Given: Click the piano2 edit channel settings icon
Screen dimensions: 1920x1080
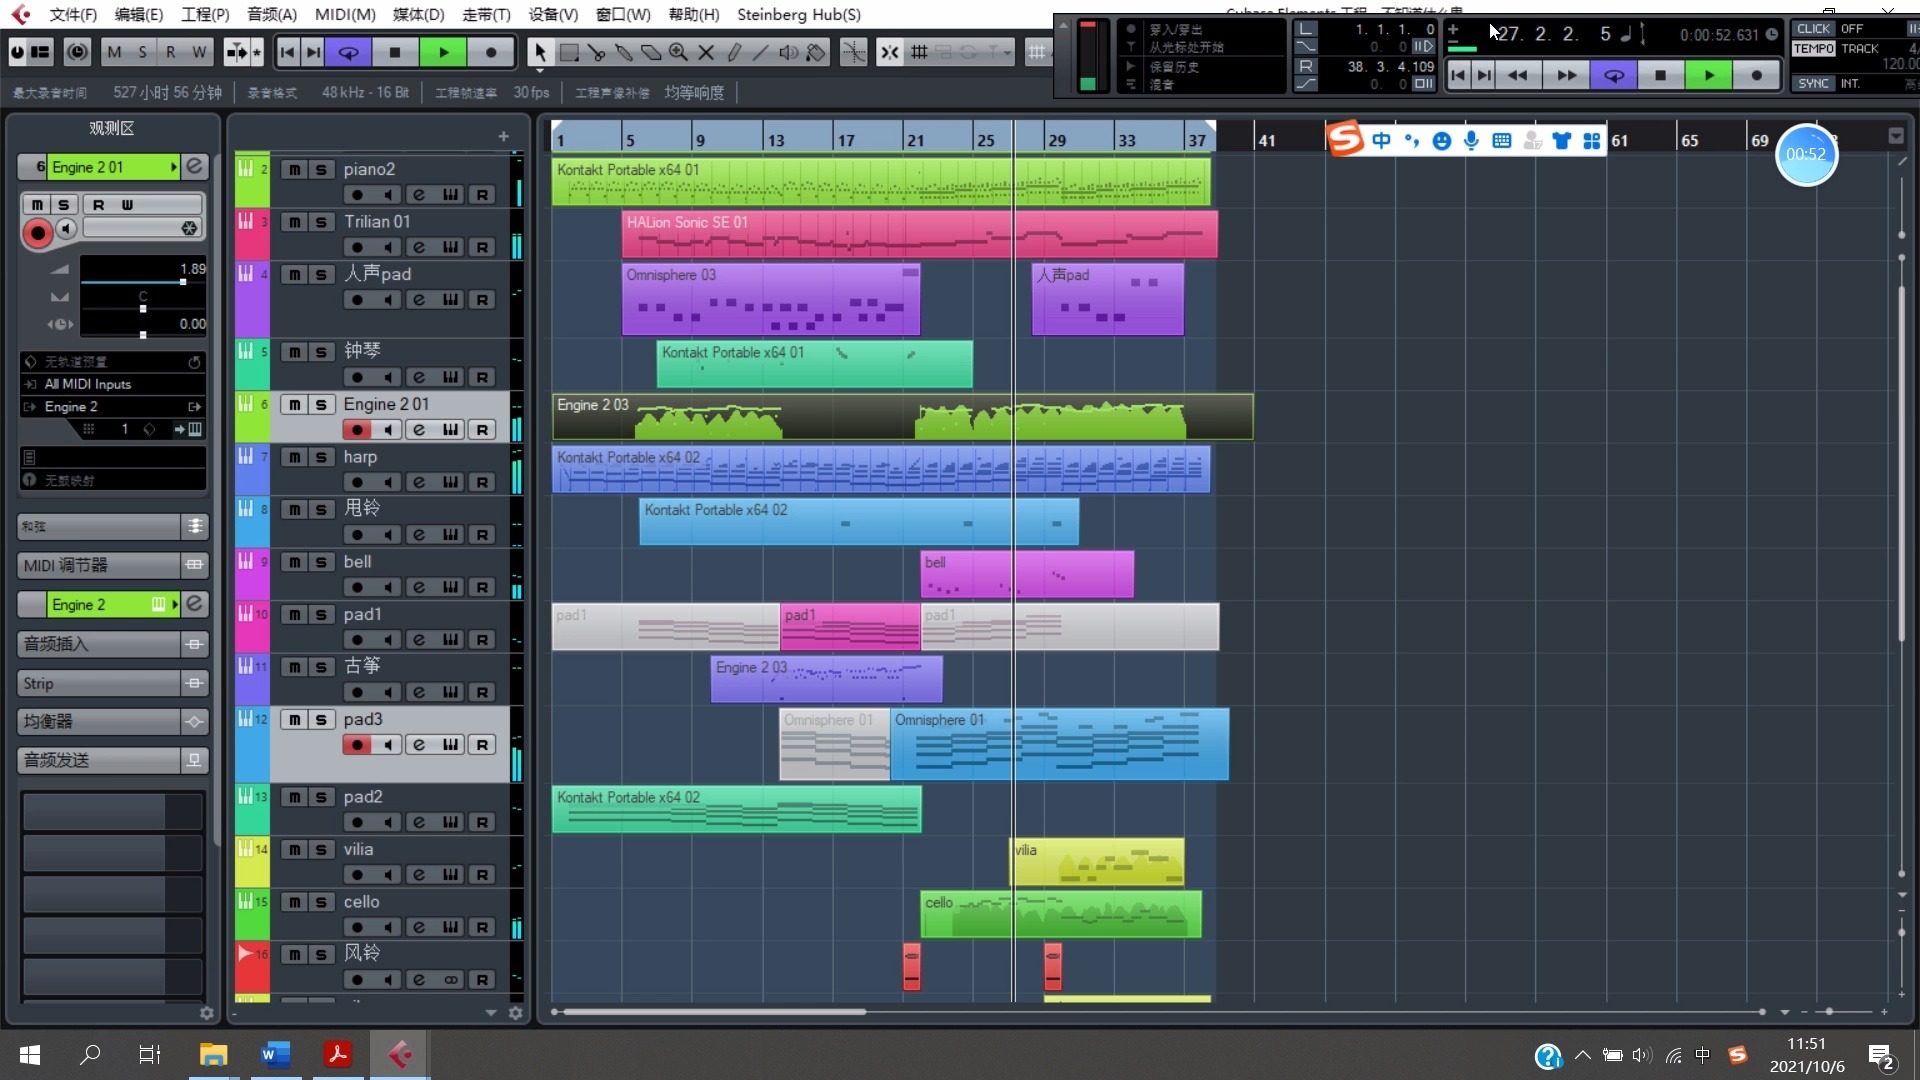Looking at the screenshot, I should (419, 195).
